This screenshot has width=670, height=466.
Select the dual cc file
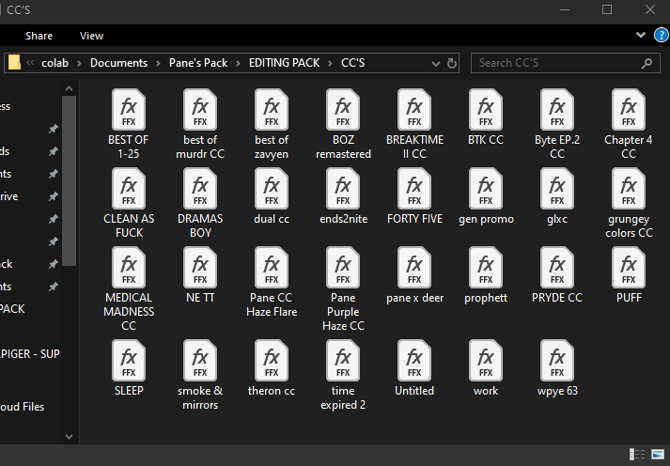coord(271,196)
